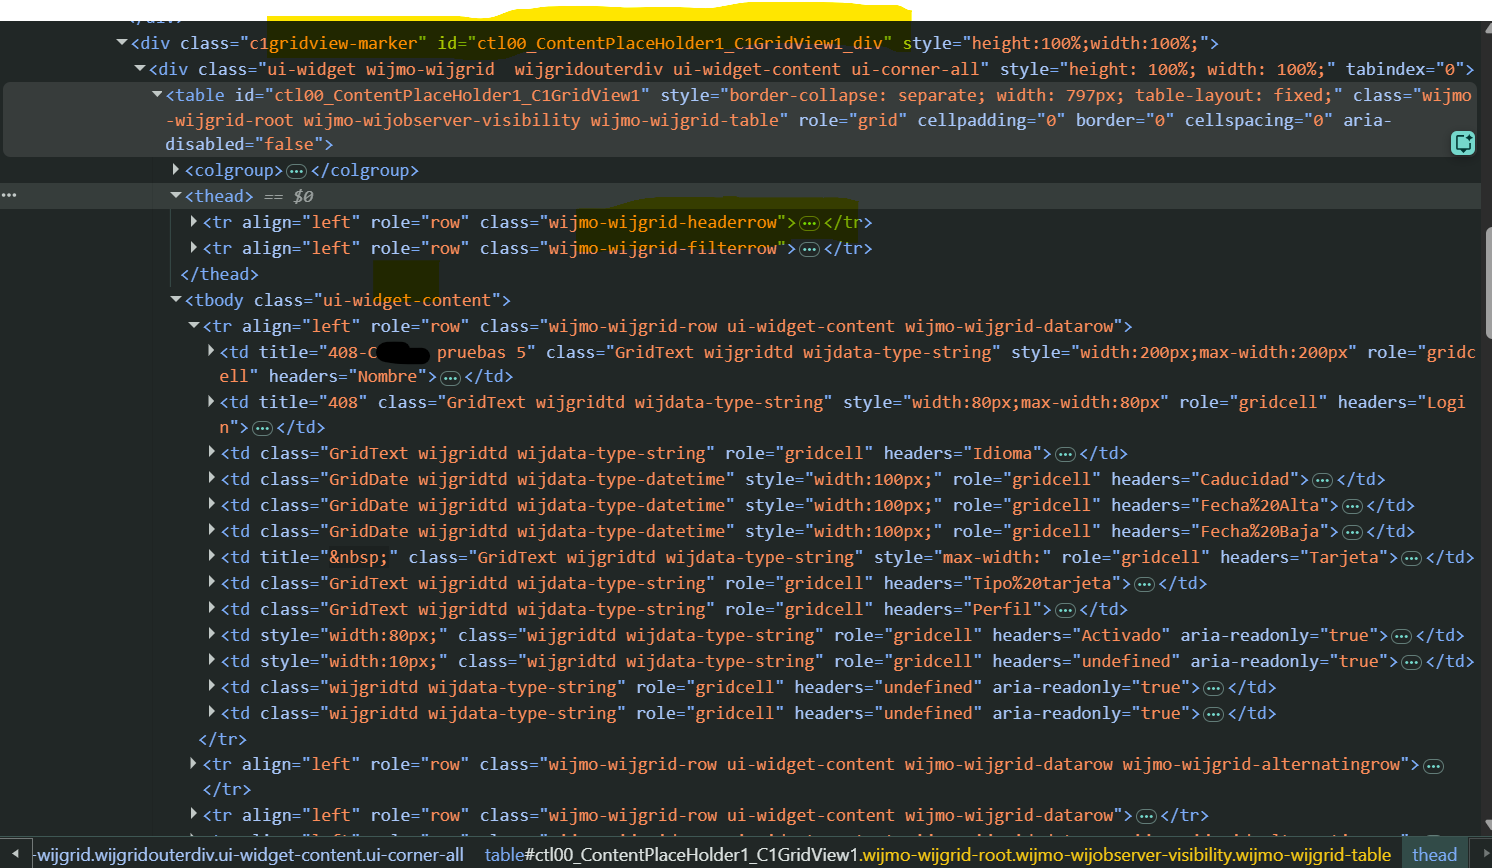
Task: Expand the td with headers Tarjeta
Action: (x=211, y=556)
